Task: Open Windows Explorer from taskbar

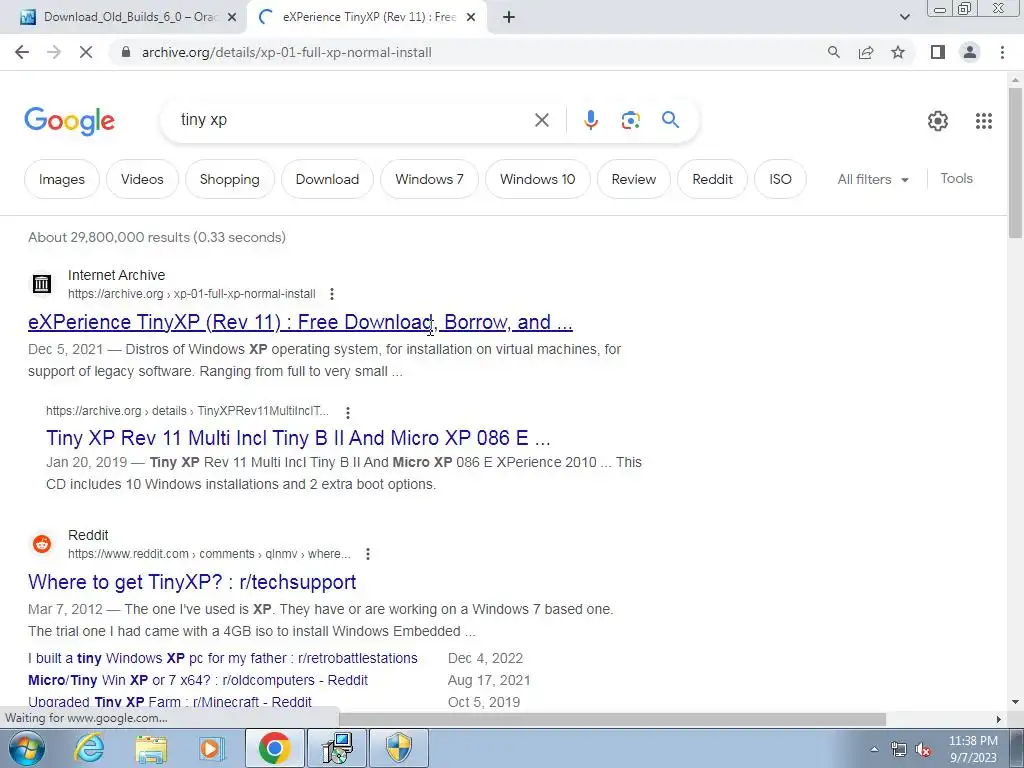Action: click(x=151, y=748)
